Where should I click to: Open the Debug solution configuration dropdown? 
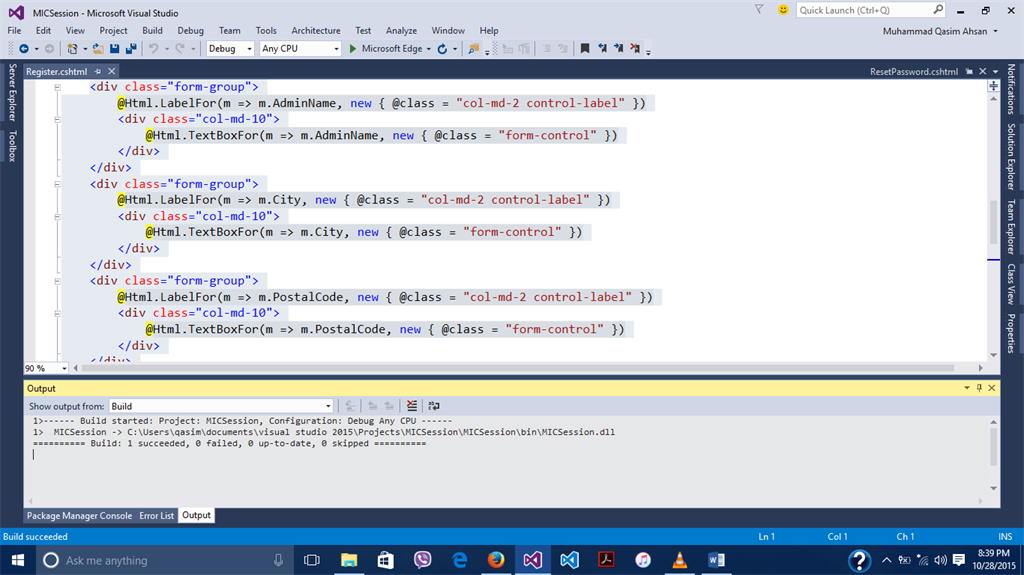tap(228, 48)
